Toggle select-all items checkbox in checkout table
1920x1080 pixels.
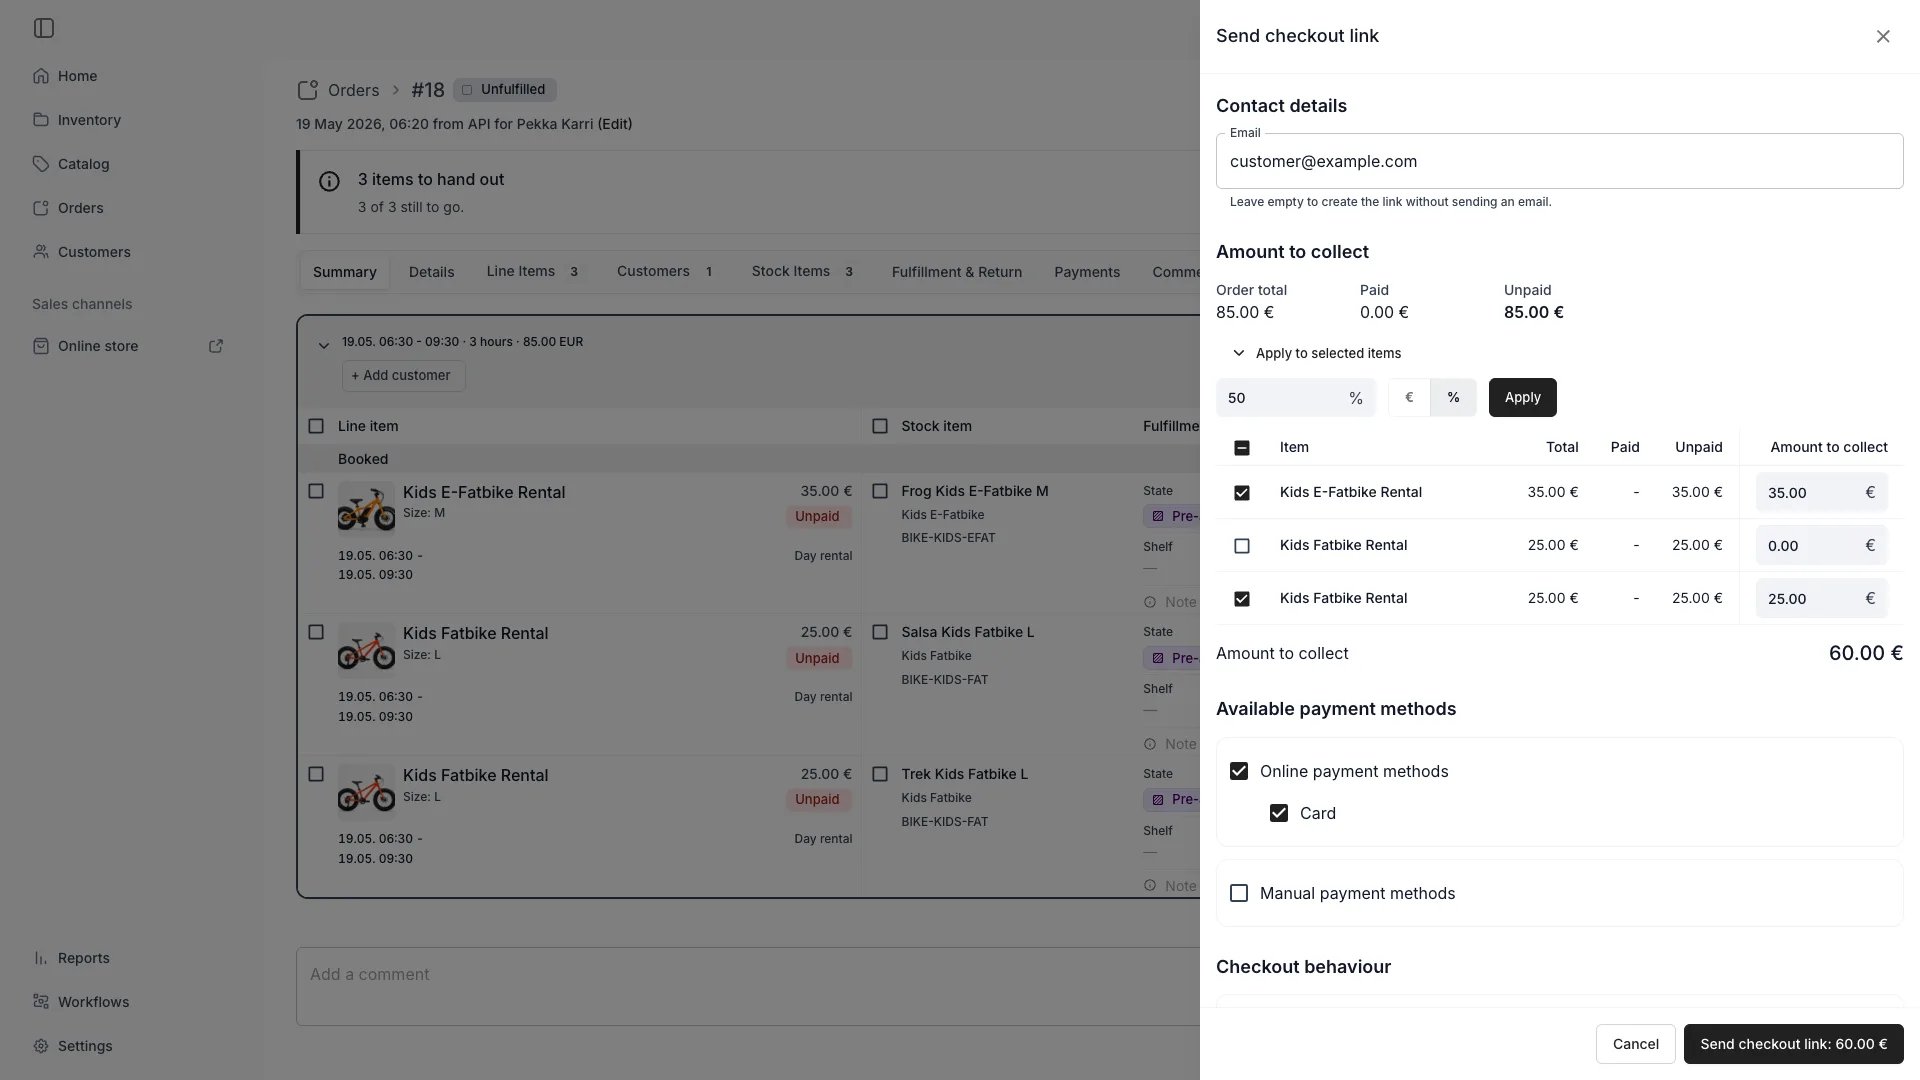(1242, 448)
